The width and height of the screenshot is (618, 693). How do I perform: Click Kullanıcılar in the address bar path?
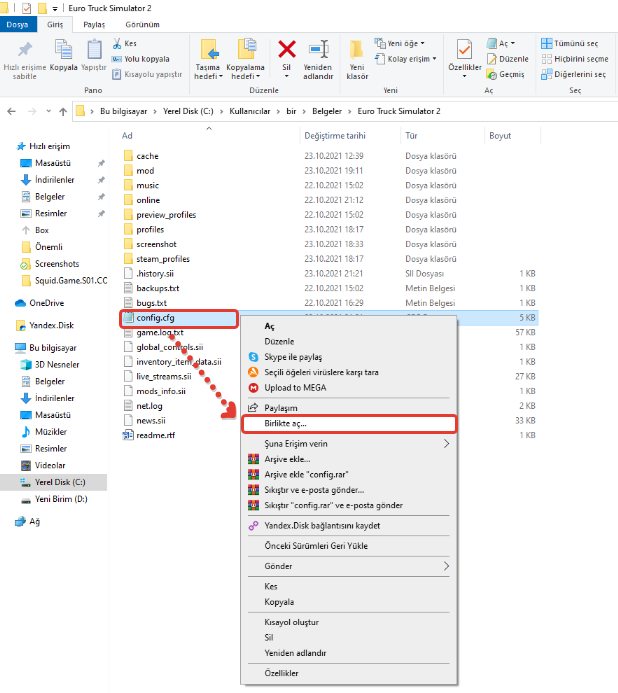click(x=250, y=111)
